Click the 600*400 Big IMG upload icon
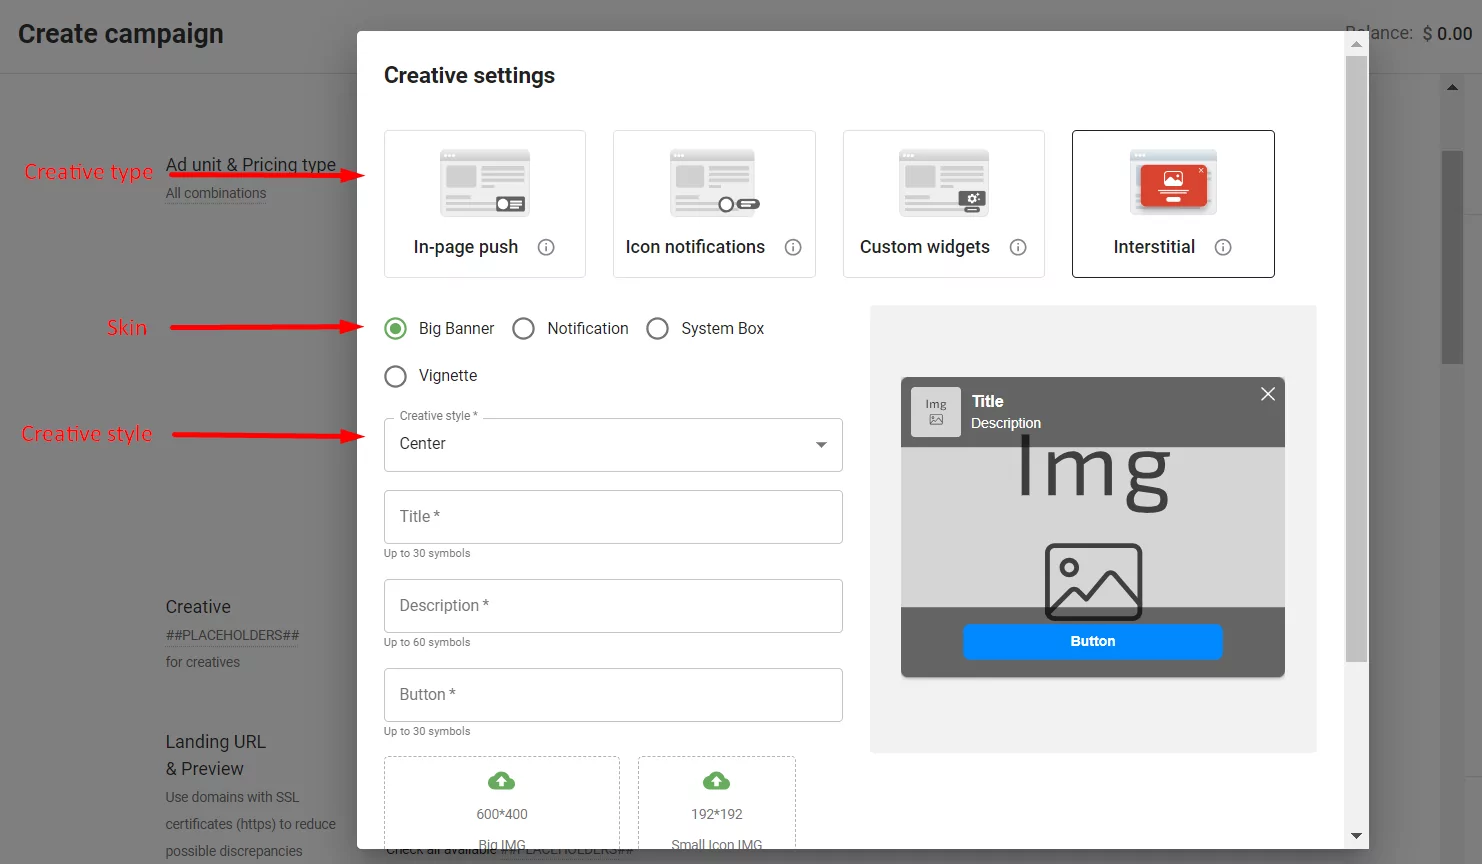Viewport: 1482px width, 864px height. pos(502,781)
